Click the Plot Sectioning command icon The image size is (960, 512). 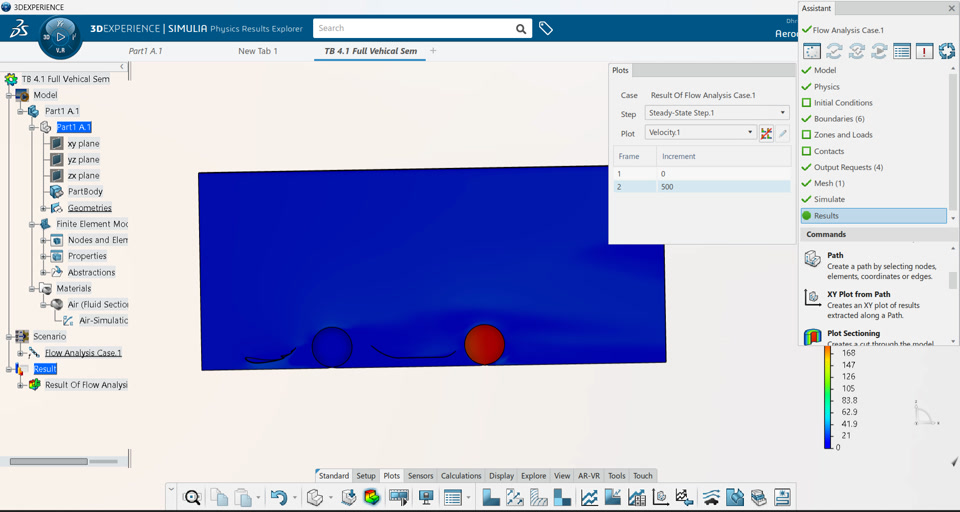click(812, 336)
